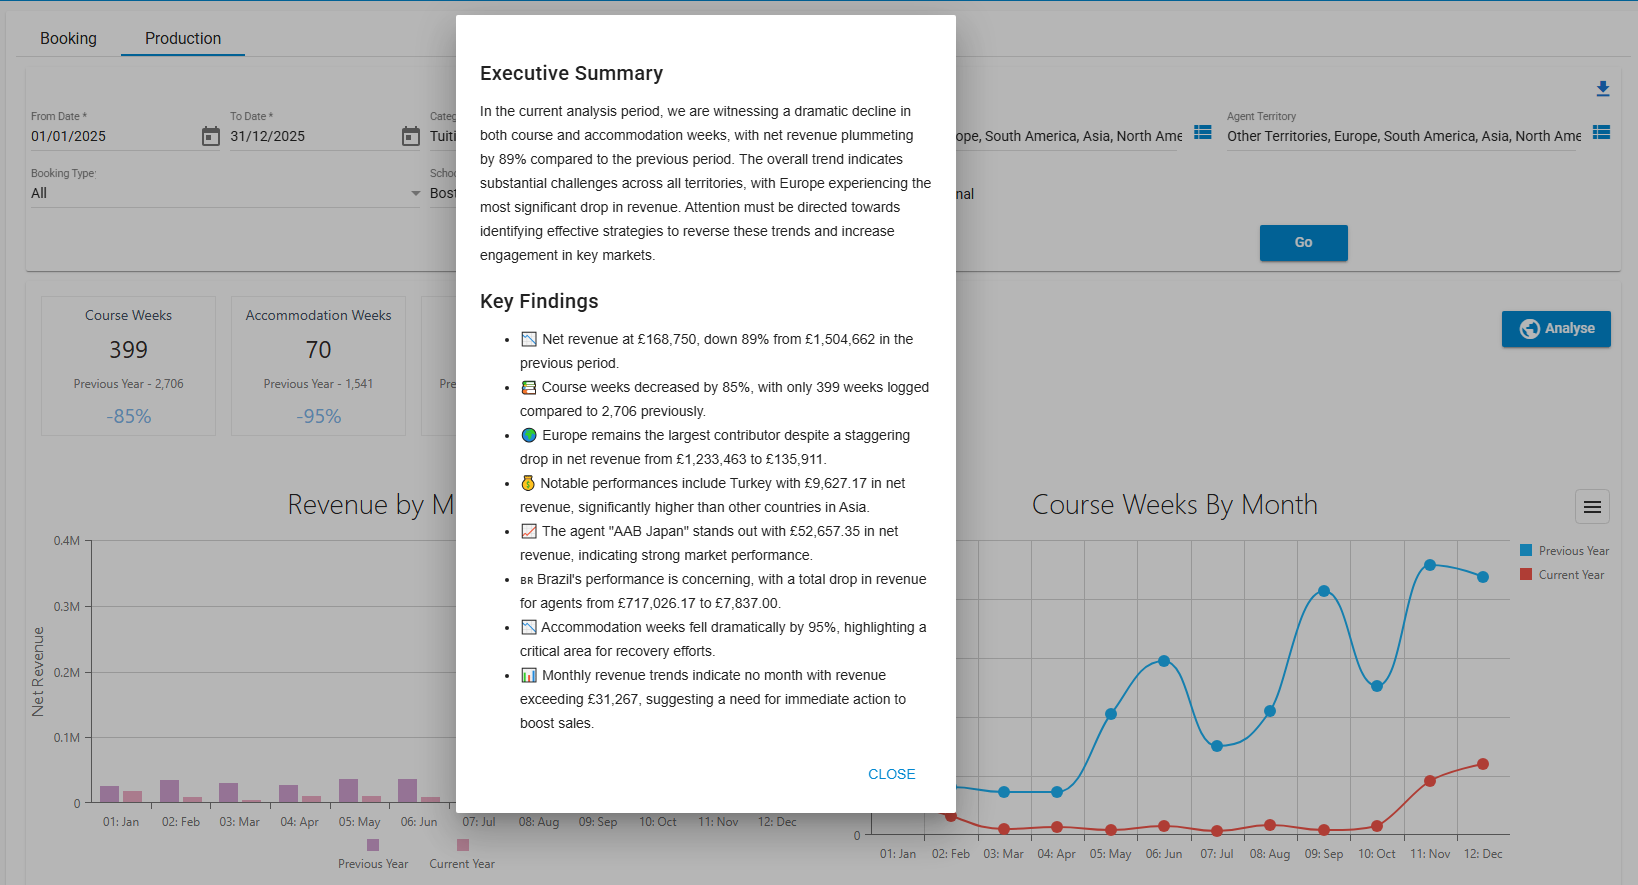
Task: Click the globe emoji beside Europe finding
Action: click(529, 435)
